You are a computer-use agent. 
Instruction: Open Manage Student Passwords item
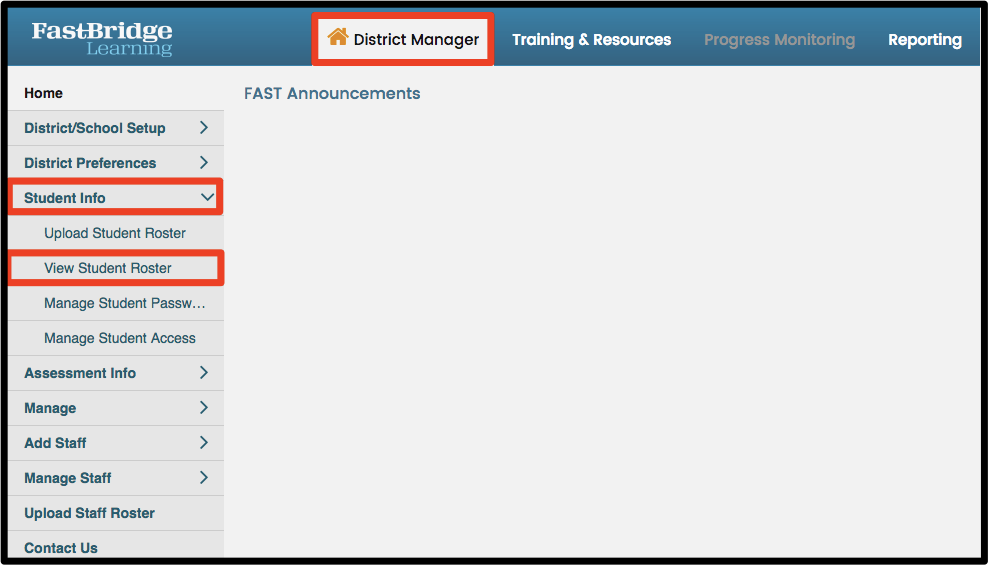116,303
